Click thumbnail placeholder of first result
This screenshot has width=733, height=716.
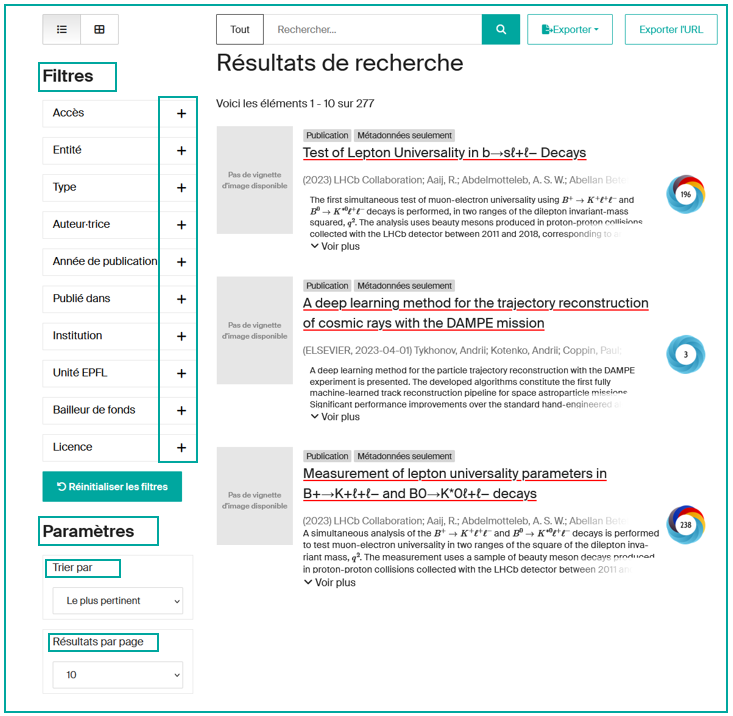coord(255,180)
